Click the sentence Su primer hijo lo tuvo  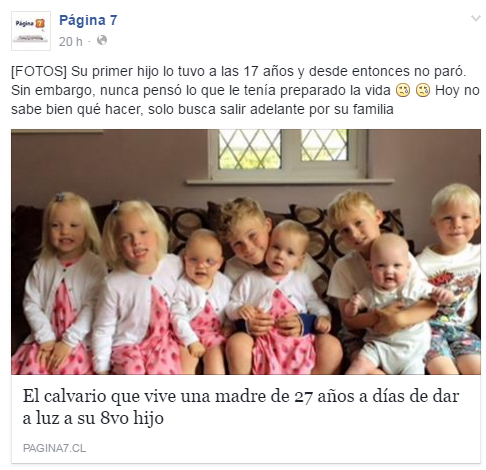(x=268, y=71)
